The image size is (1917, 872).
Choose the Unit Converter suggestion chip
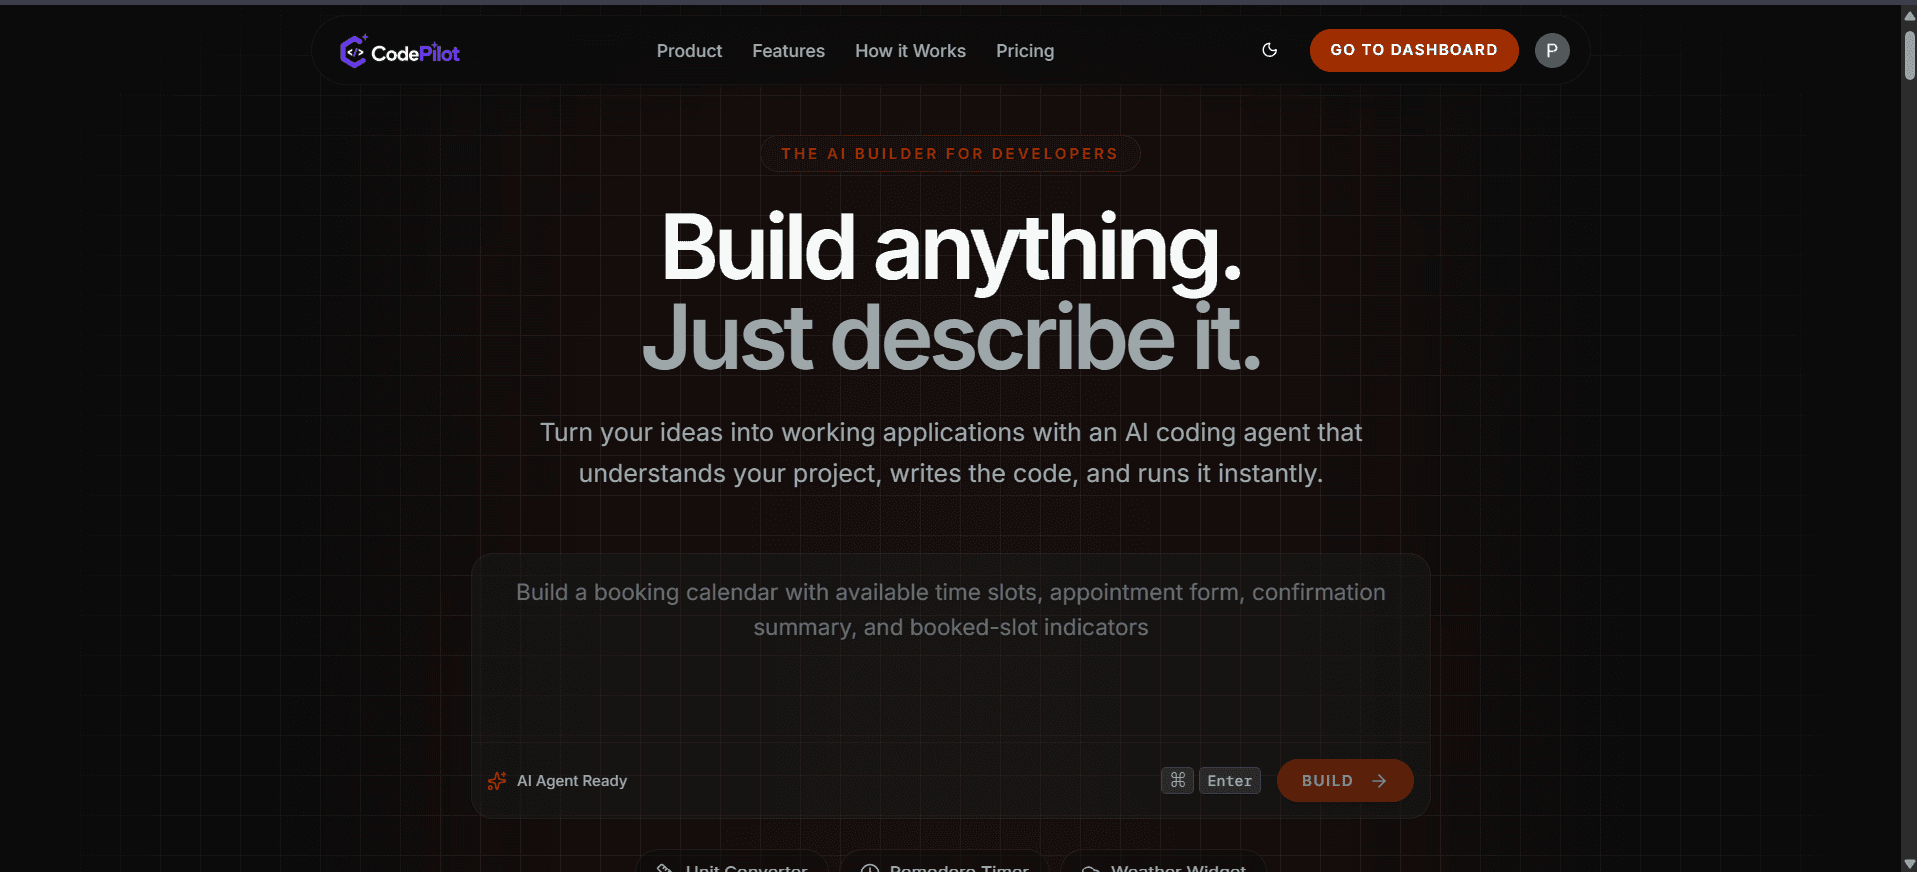732,864
